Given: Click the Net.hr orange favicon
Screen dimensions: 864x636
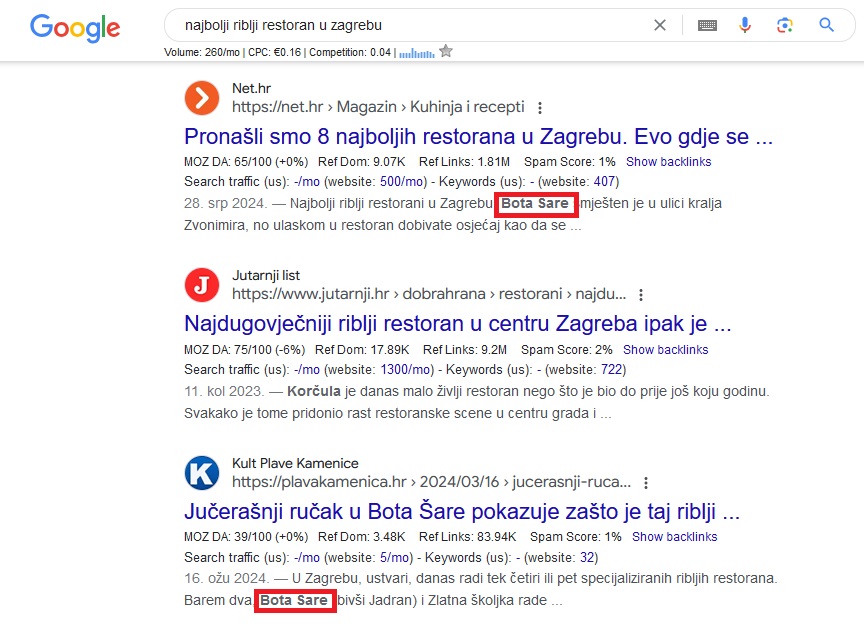Looking at the screenshot, I should 202,98.
